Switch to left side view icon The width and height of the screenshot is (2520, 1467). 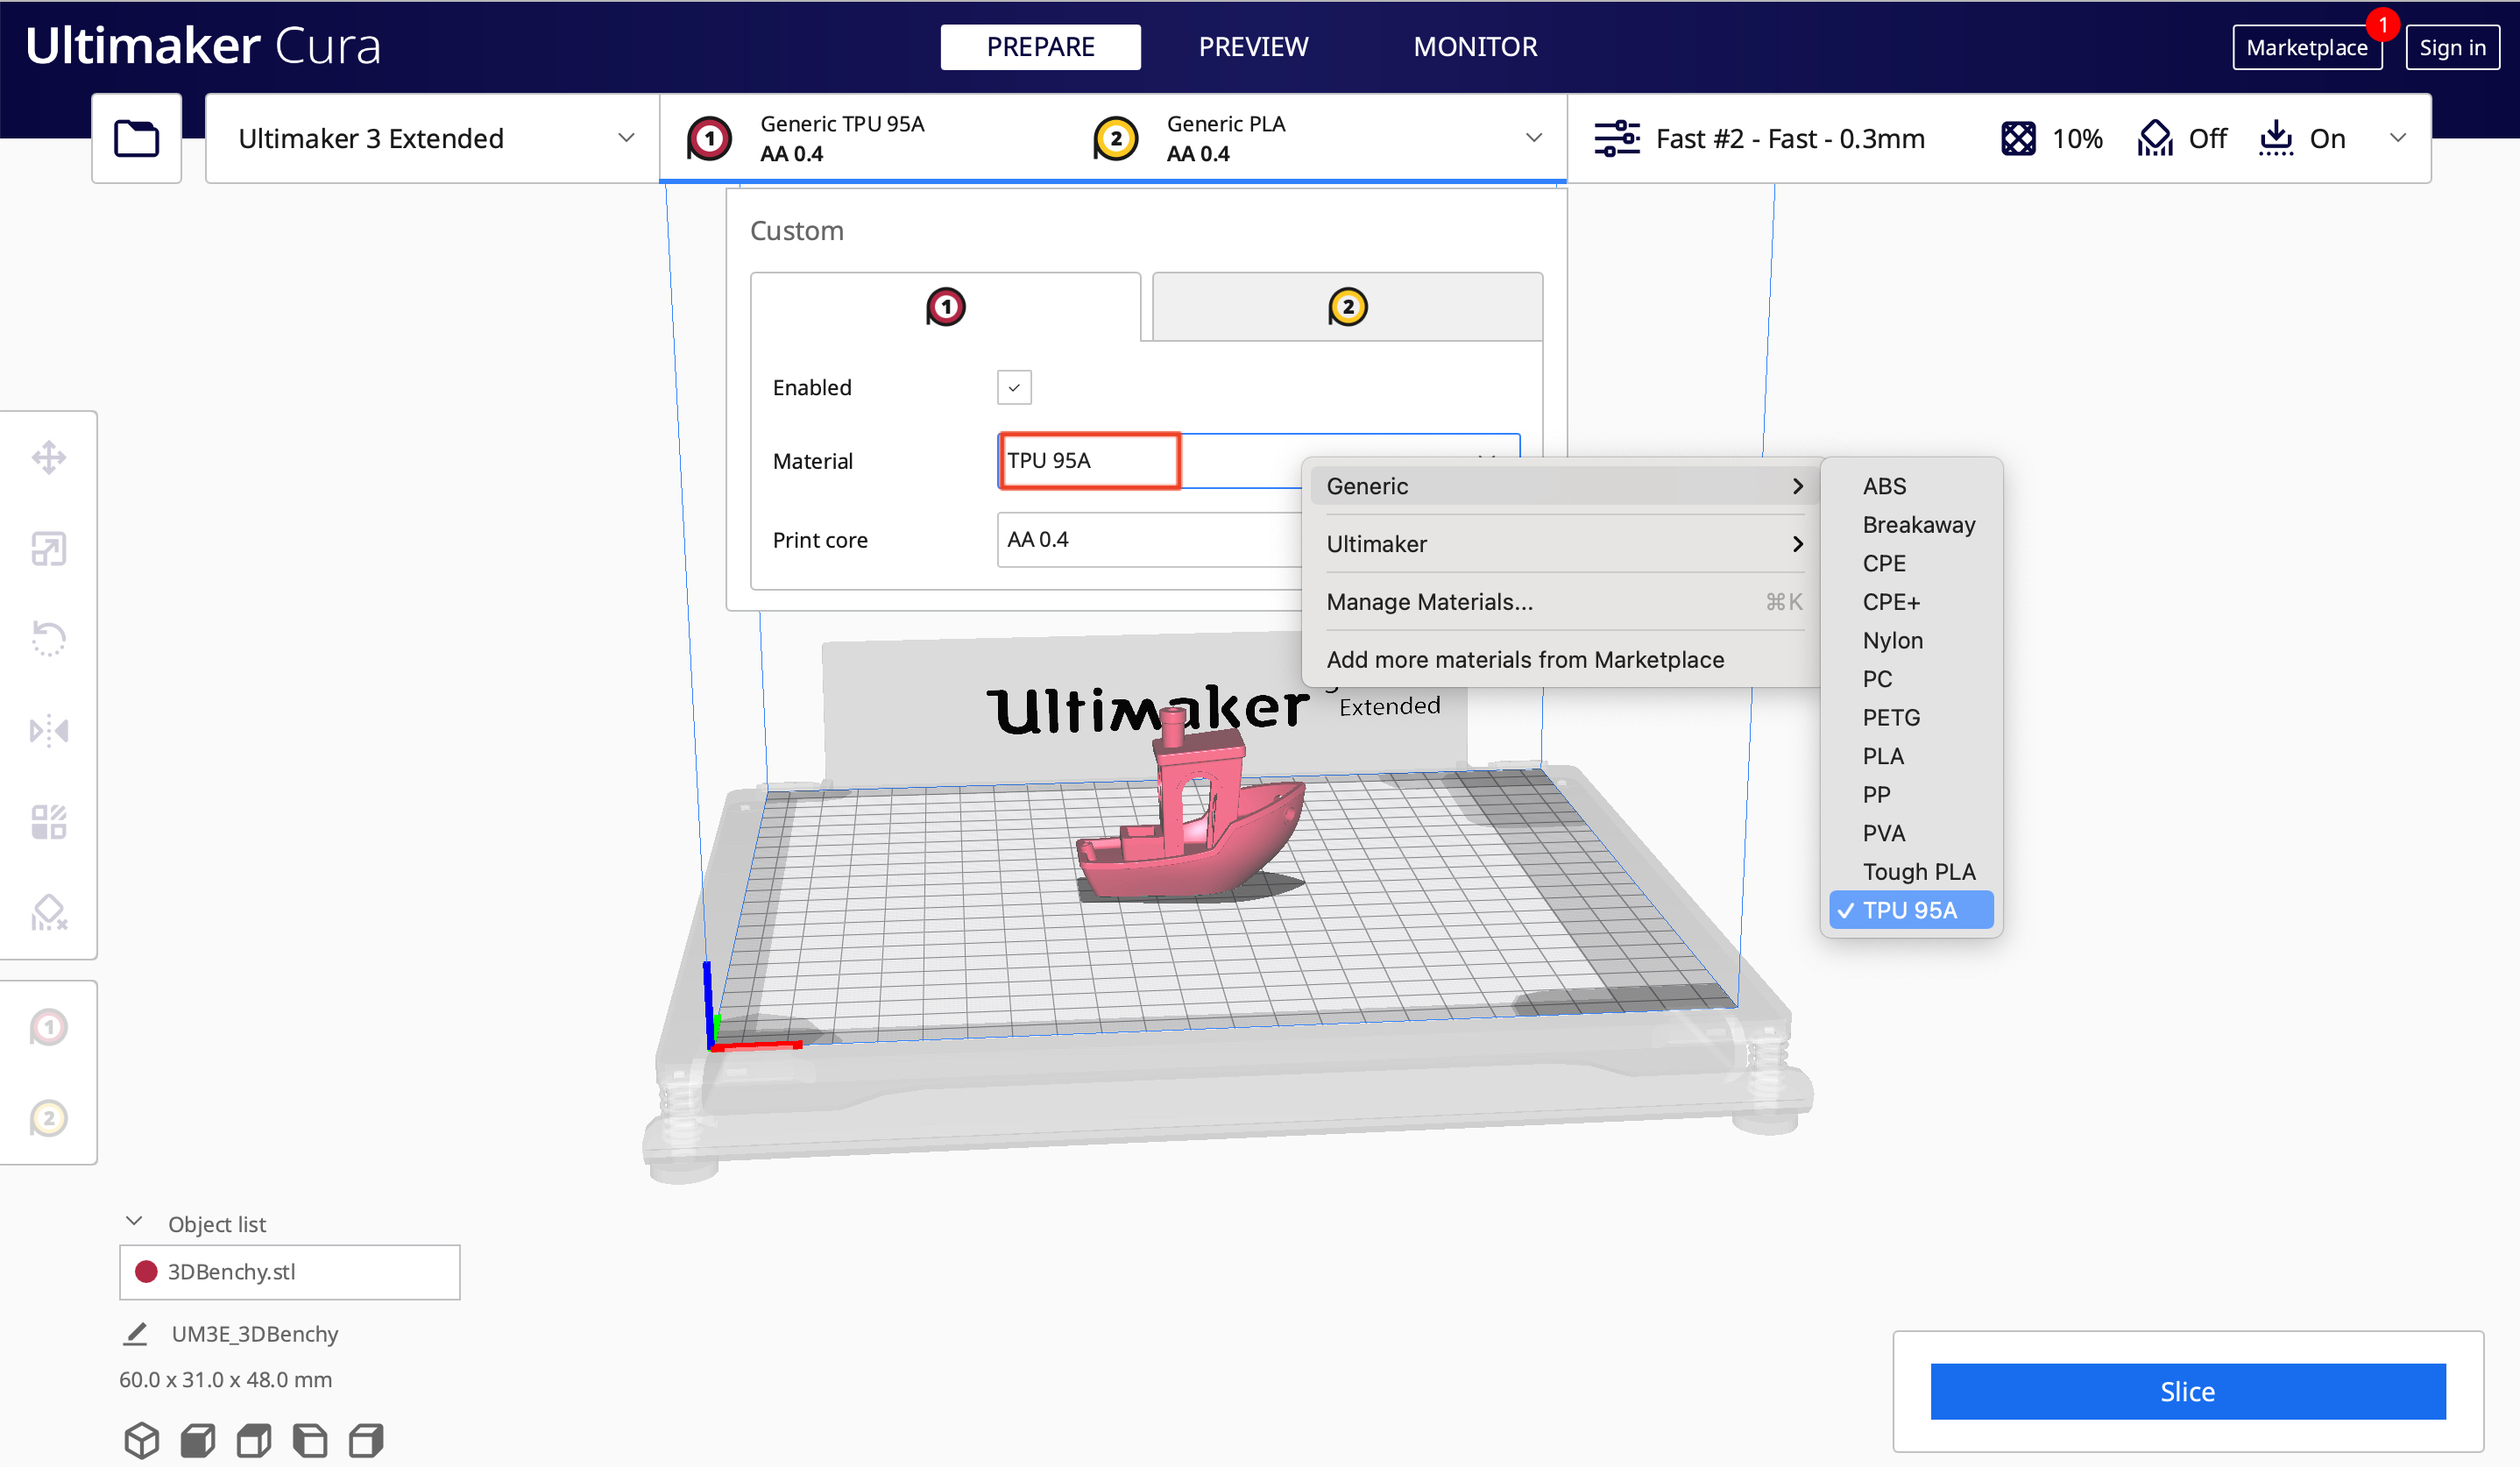pos(309,1440)
